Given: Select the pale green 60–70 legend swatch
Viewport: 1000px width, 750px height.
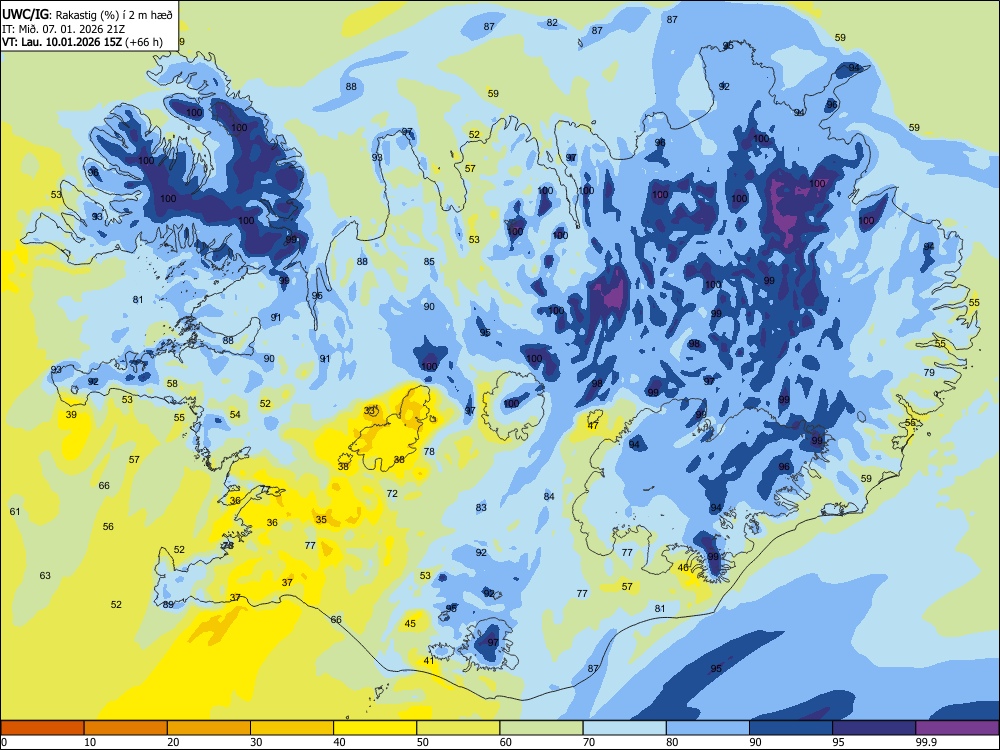Looking at the screenshot, I should click(541, 728).
